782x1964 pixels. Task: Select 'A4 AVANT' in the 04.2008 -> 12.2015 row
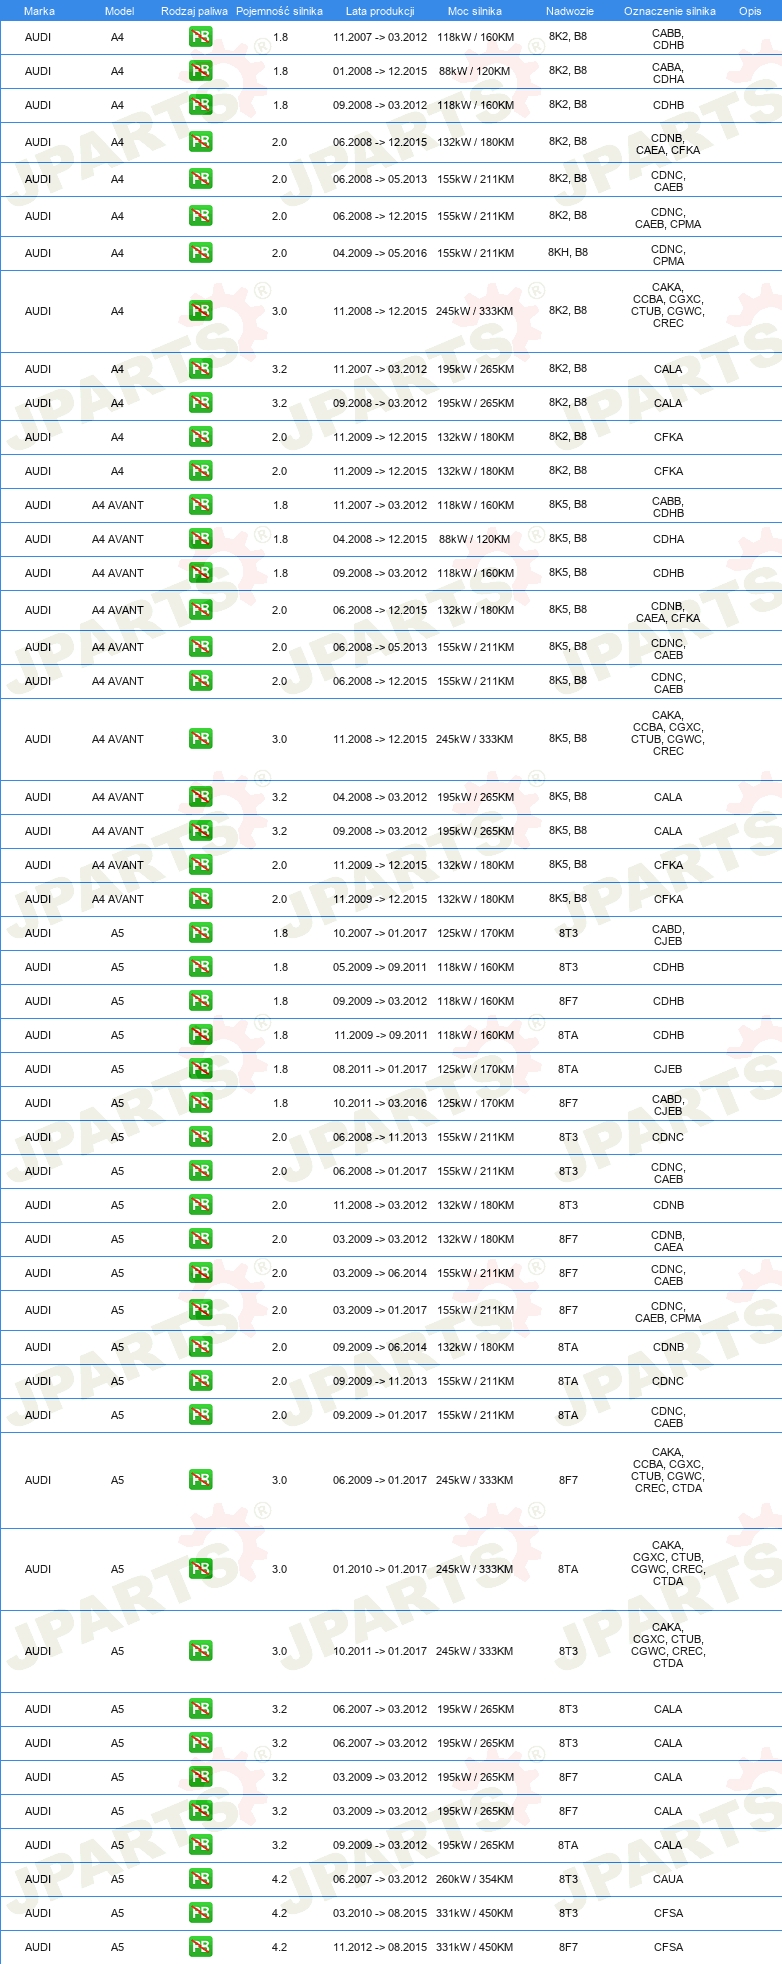pyautogui.click(x=118, y=539)
